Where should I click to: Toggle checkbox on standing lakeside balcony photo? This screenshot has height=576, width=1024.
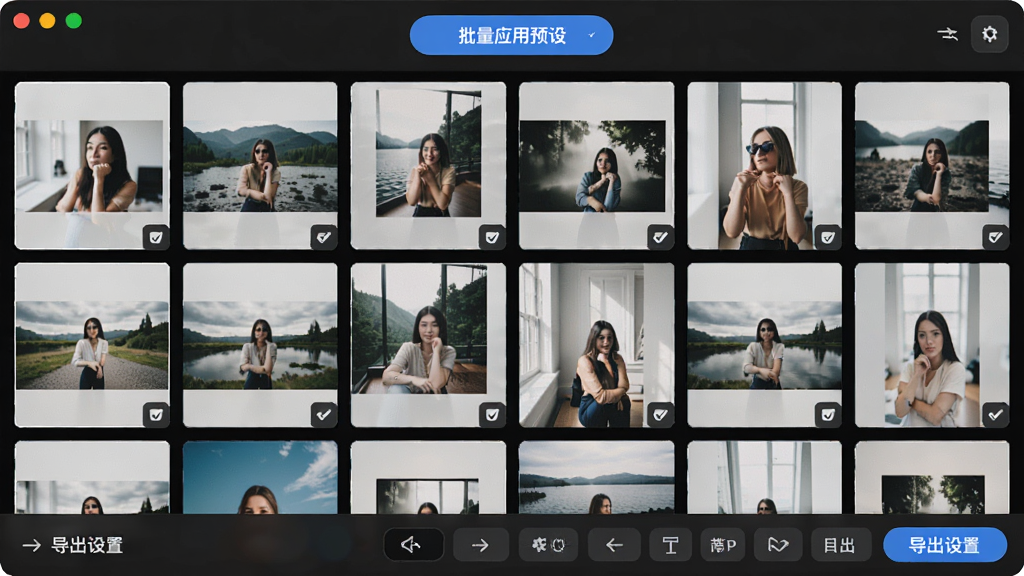[x=492, y=237]
